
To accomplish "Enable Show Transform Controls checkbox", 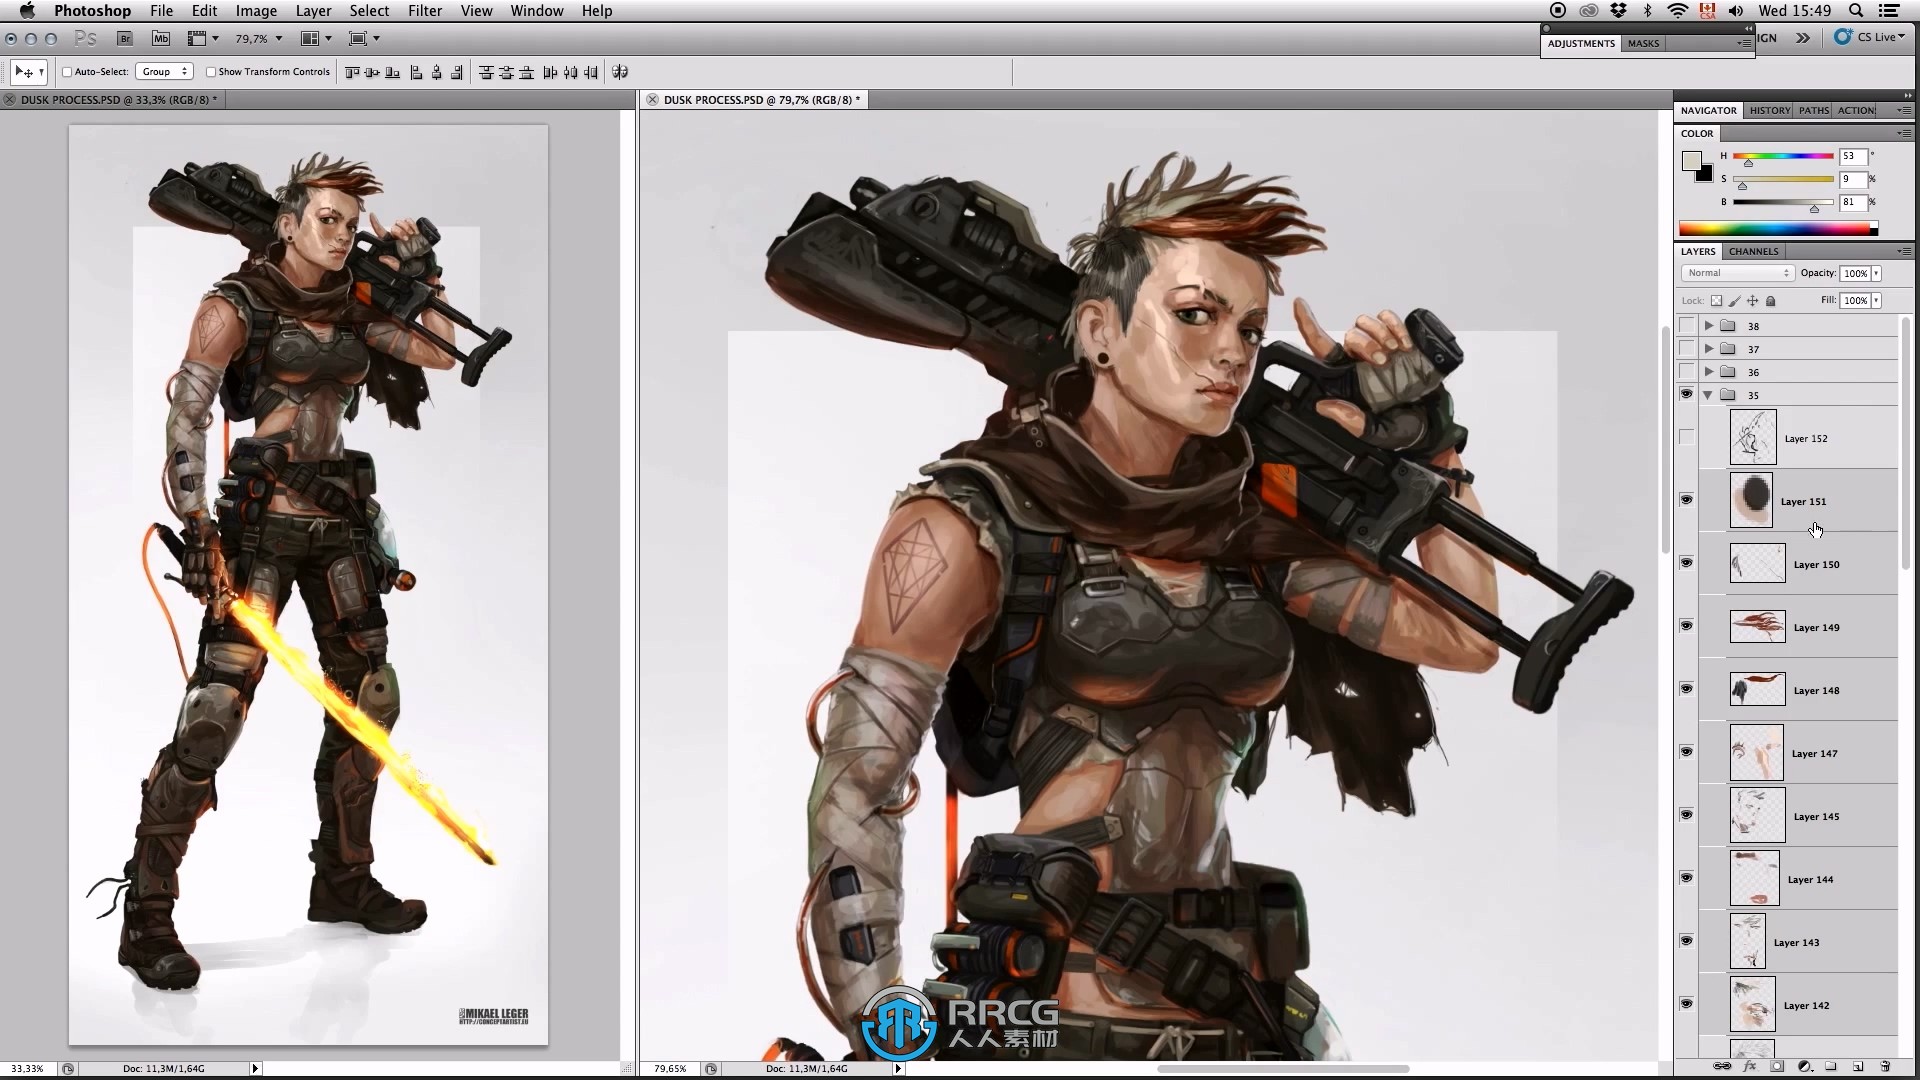I will (x=211, y=72).
